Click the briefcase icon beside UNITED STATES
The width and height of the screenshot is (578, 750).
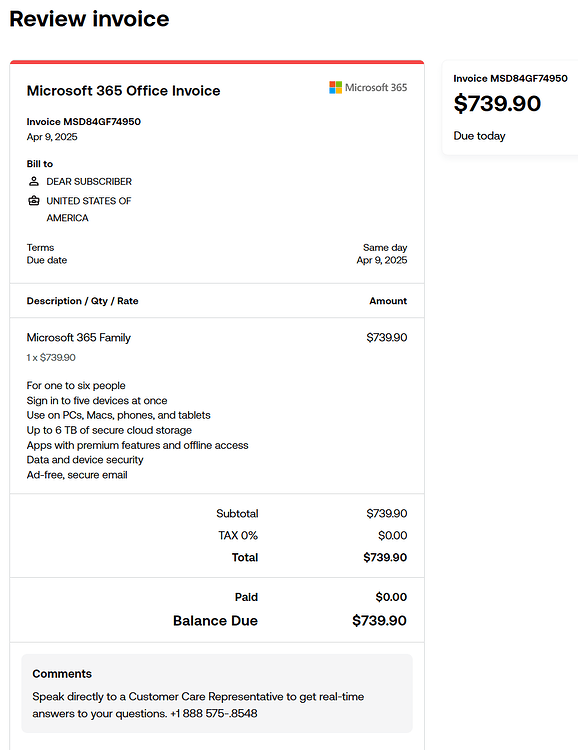33,200
